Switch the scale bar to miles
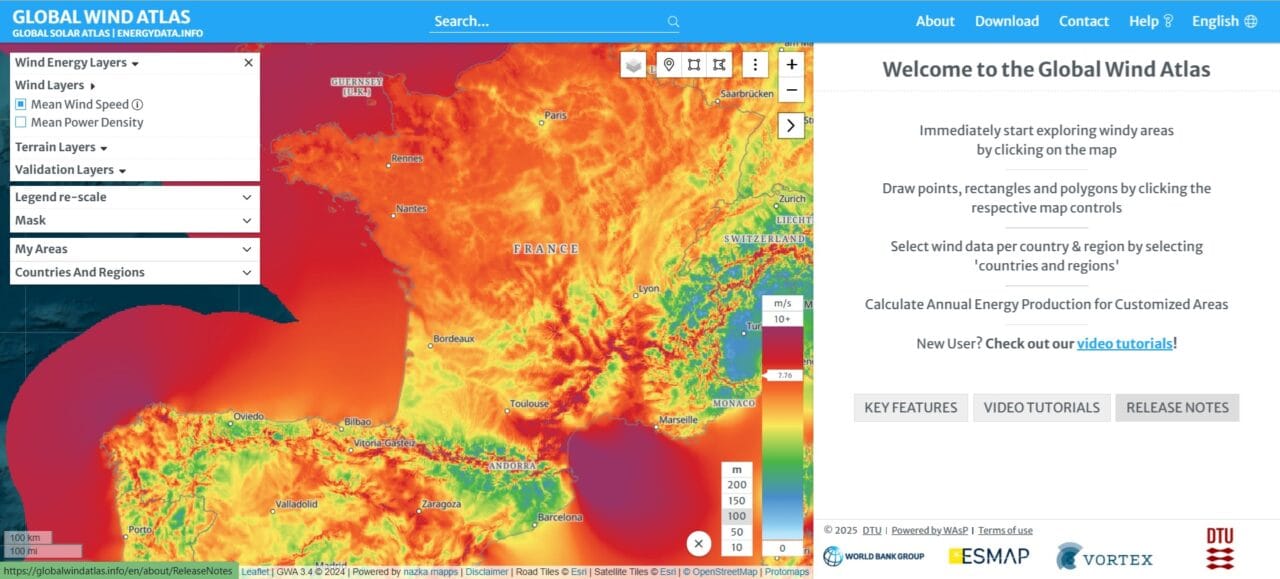1280x579 pixels. [x=22, y=551]
